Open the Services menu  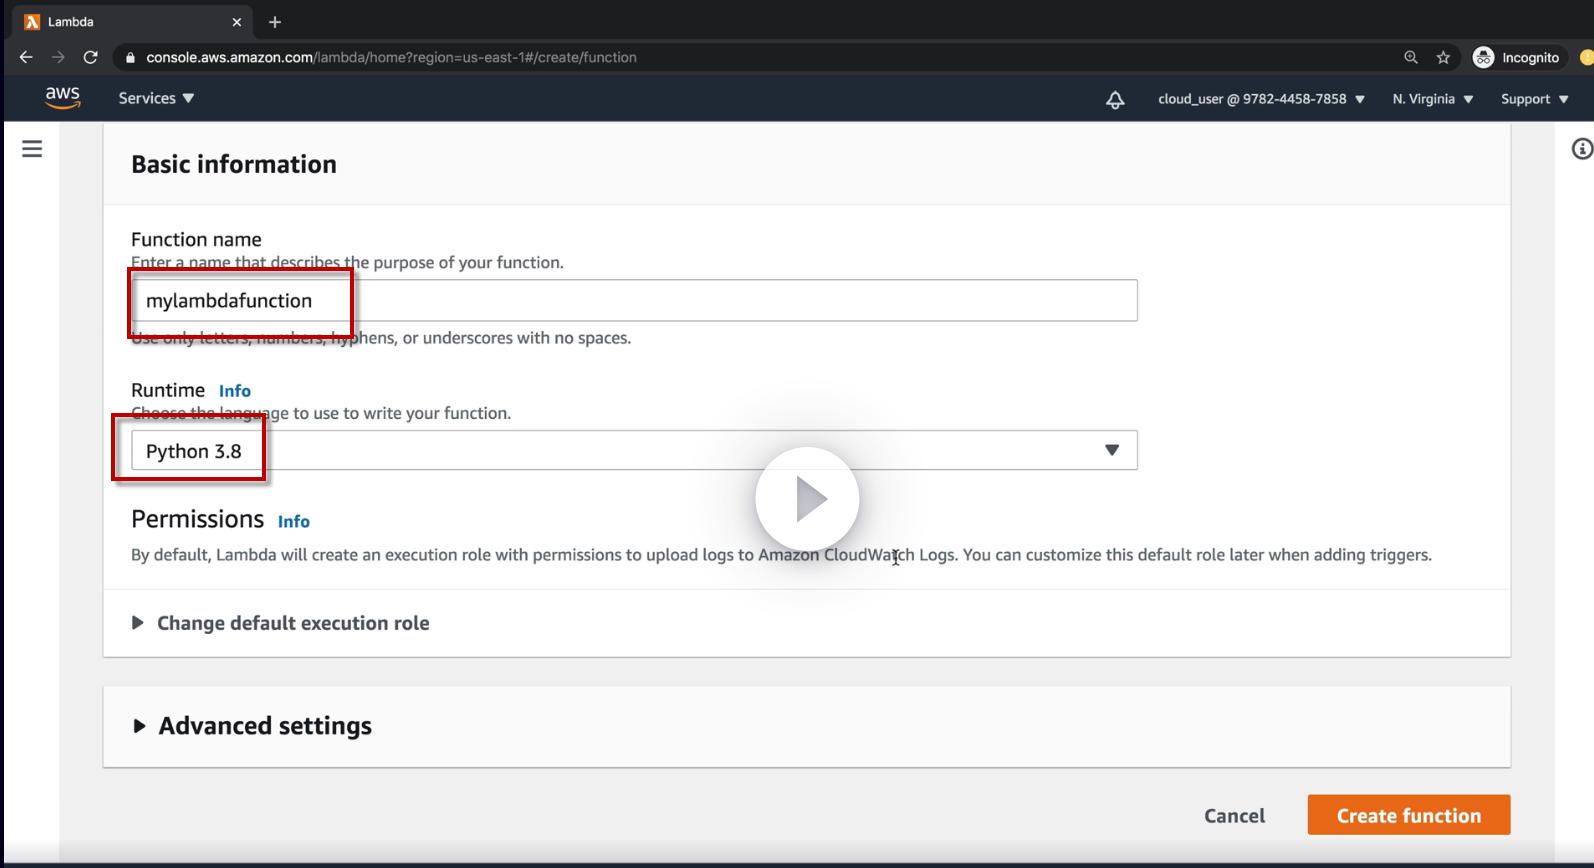pos(156,98)
